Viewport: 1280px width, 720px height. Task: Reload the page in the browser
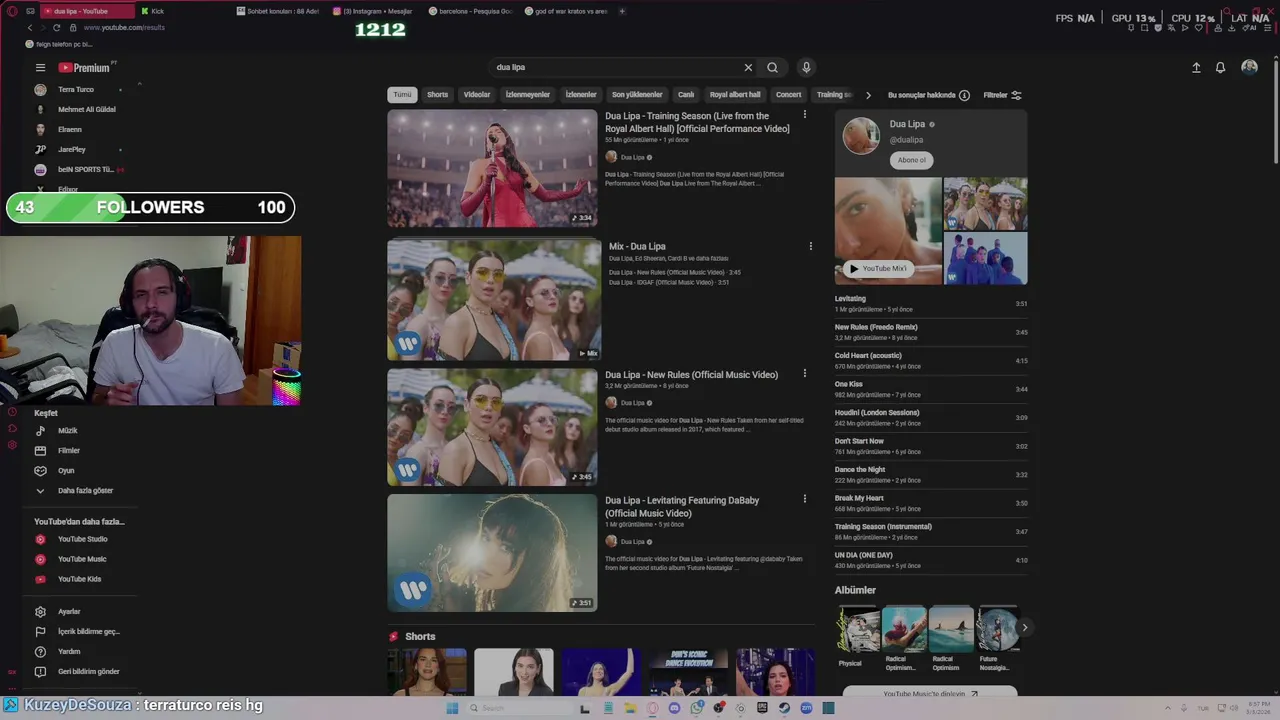56,27
